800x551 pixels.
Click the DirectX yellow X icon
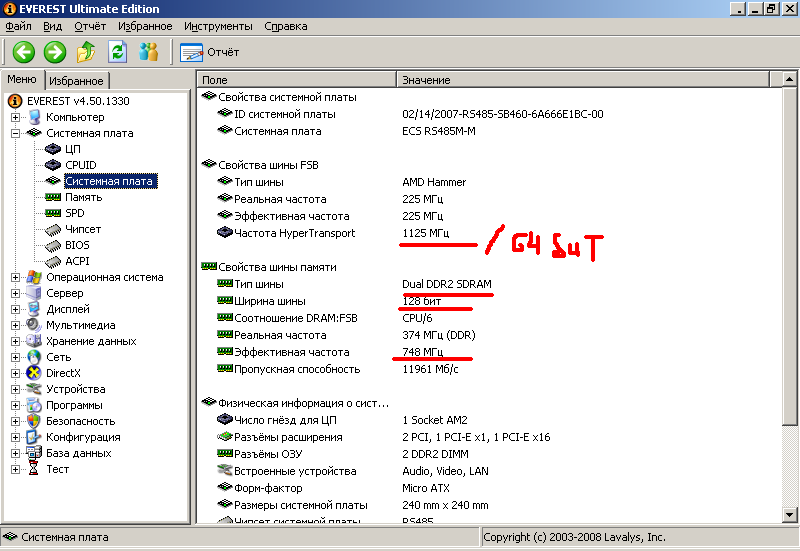pos(34,373)
